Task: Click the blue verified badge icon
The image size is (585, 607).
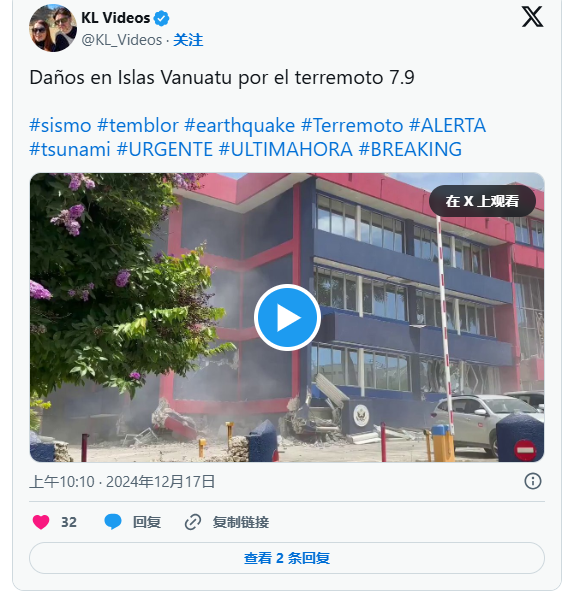Action: coord(161,18)
